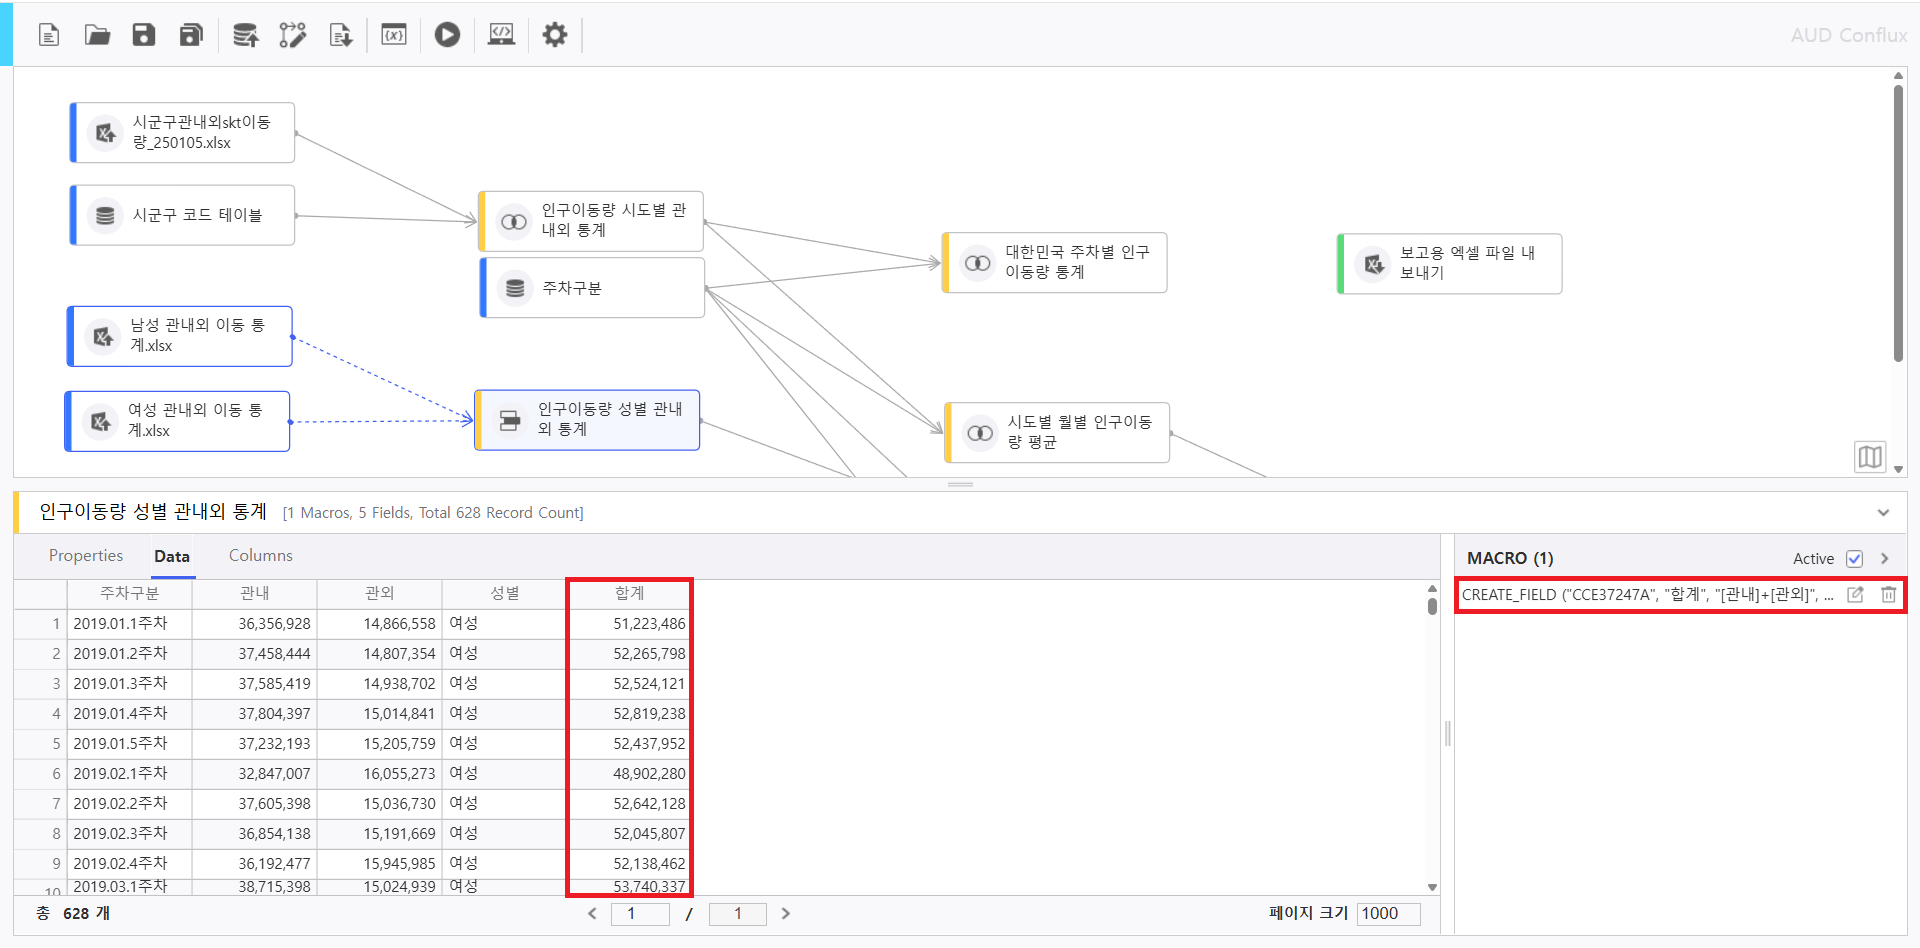This screenshot has width=1920, height=948.
Task: Click the database icon on 시군구 코드 테이블 node
Action: pyautogui.click(x=105, y=215)
